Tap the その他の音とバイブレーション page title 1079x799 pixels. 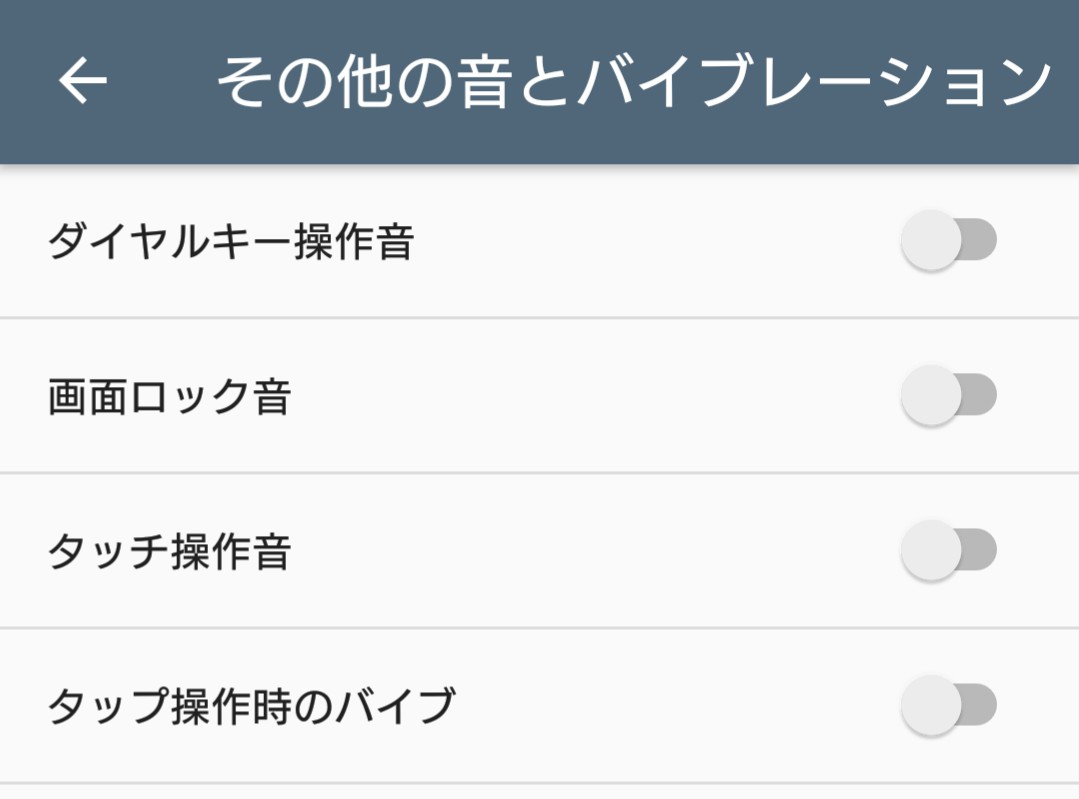coord(634,81)
